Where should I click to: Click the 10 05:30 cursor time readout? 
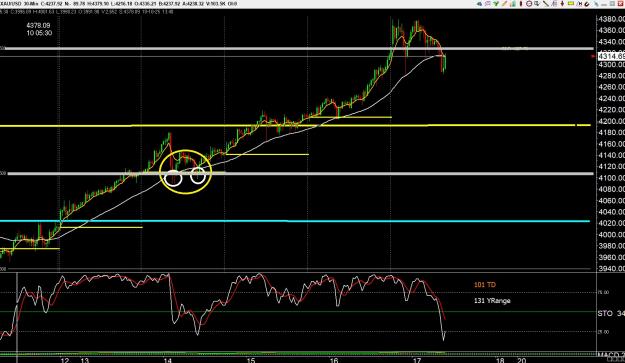39,33
